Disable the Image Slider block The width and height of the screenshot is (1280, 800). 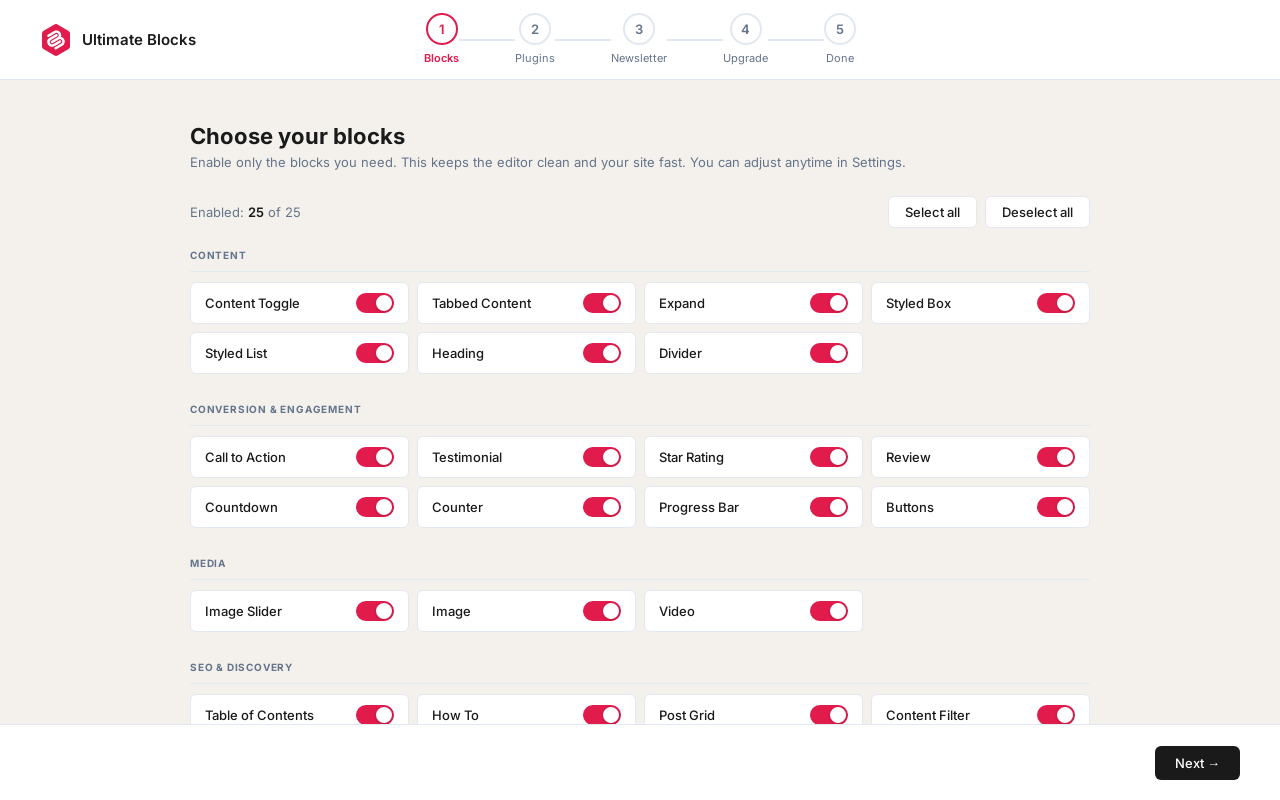point(375,611)
